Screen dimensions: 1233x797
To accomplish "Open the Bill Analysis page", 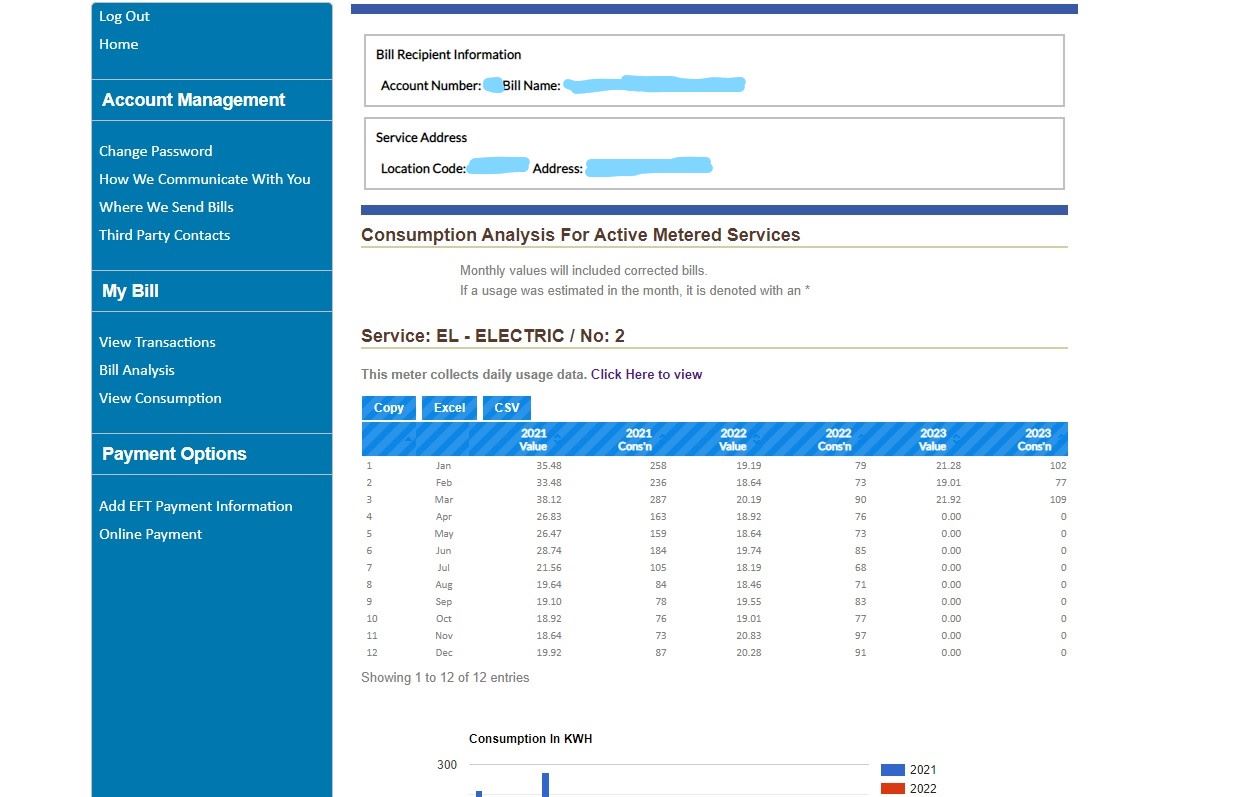I will [x=136, y=370].
